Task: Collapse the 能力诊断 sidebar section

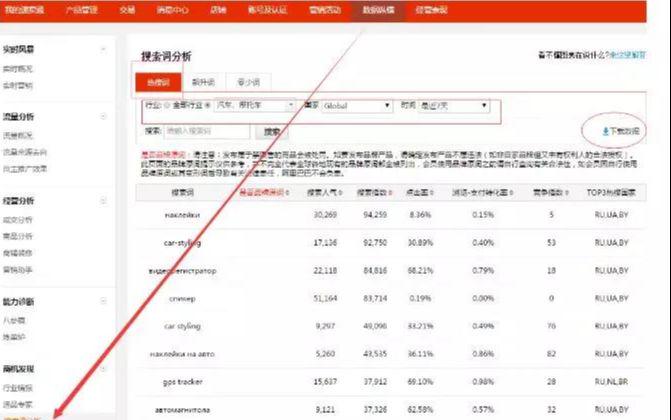Action: coord(104,299)
